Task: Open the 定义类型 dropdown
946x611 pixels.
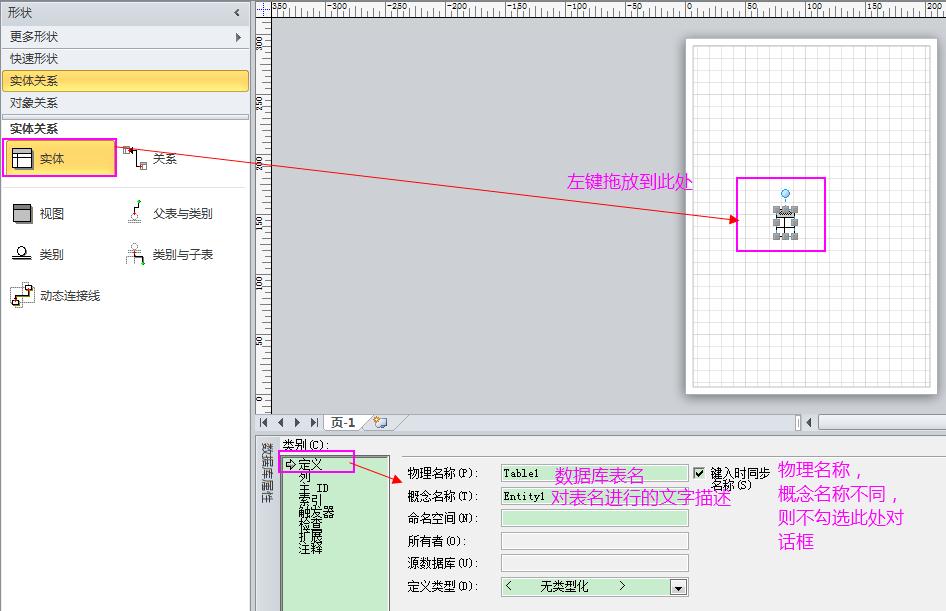Action: (x=679, y=587)
